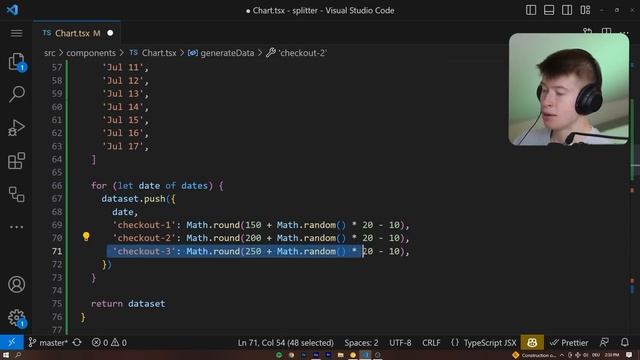Click the 'Jul 11' code line
640x360 pixels.
point(125,67)
